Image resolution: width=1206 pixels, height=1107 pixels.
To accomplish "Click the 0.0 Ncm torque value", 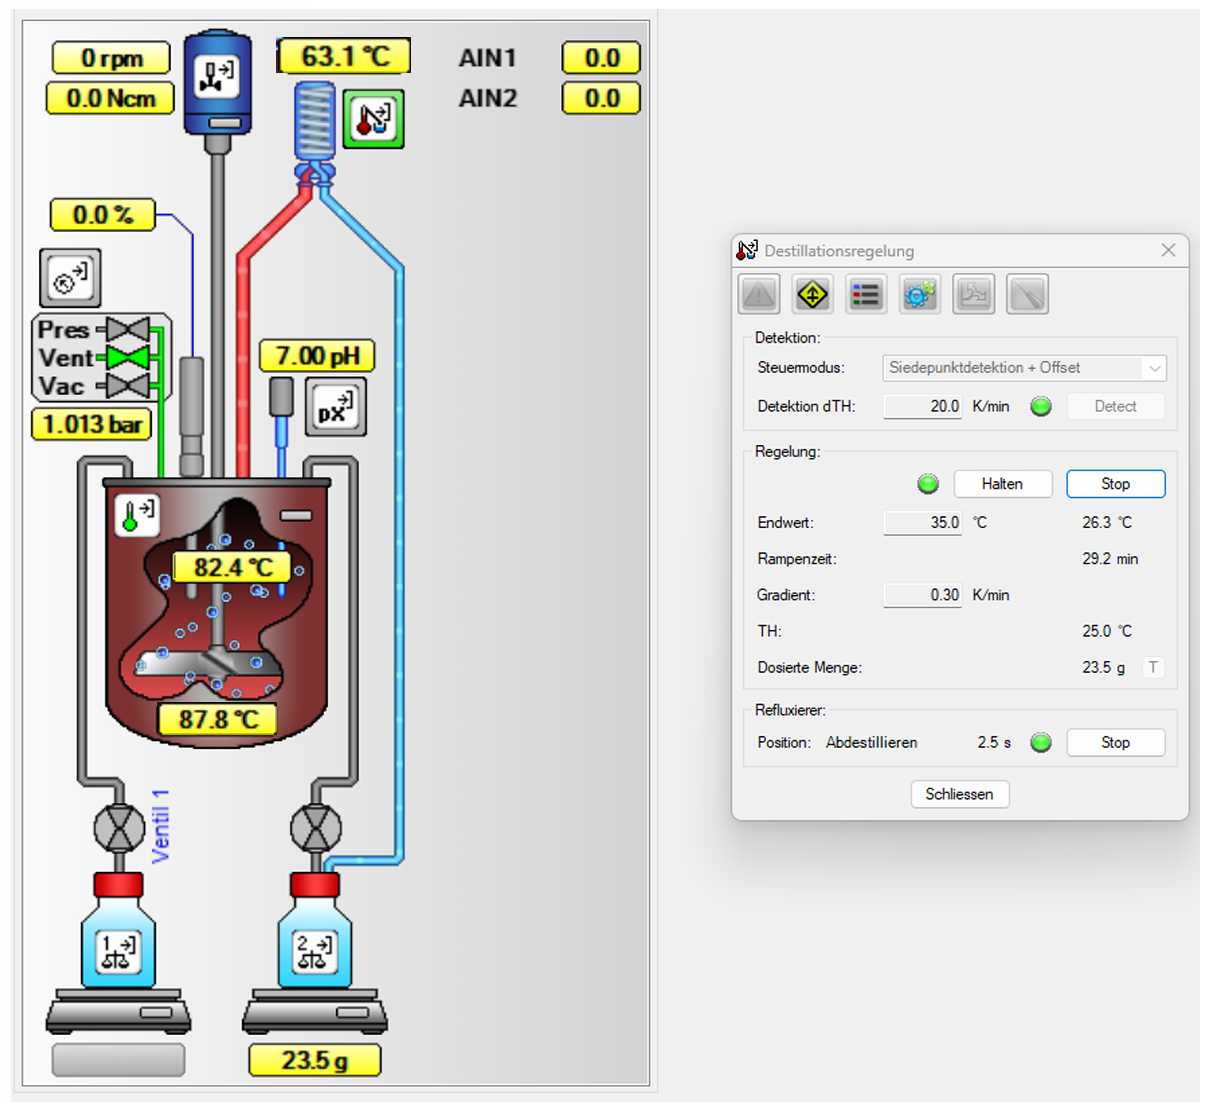I will [110, 98].
